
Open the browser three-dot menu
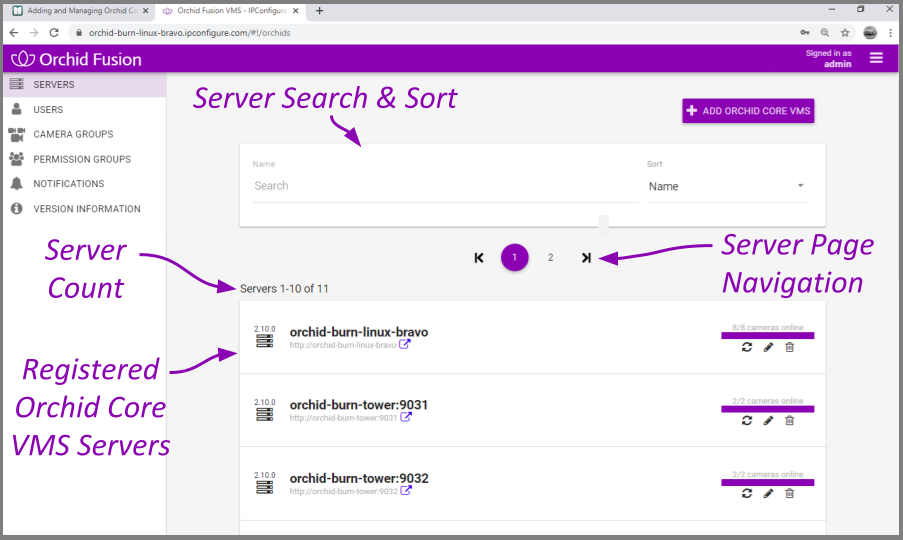click(890, 33)
